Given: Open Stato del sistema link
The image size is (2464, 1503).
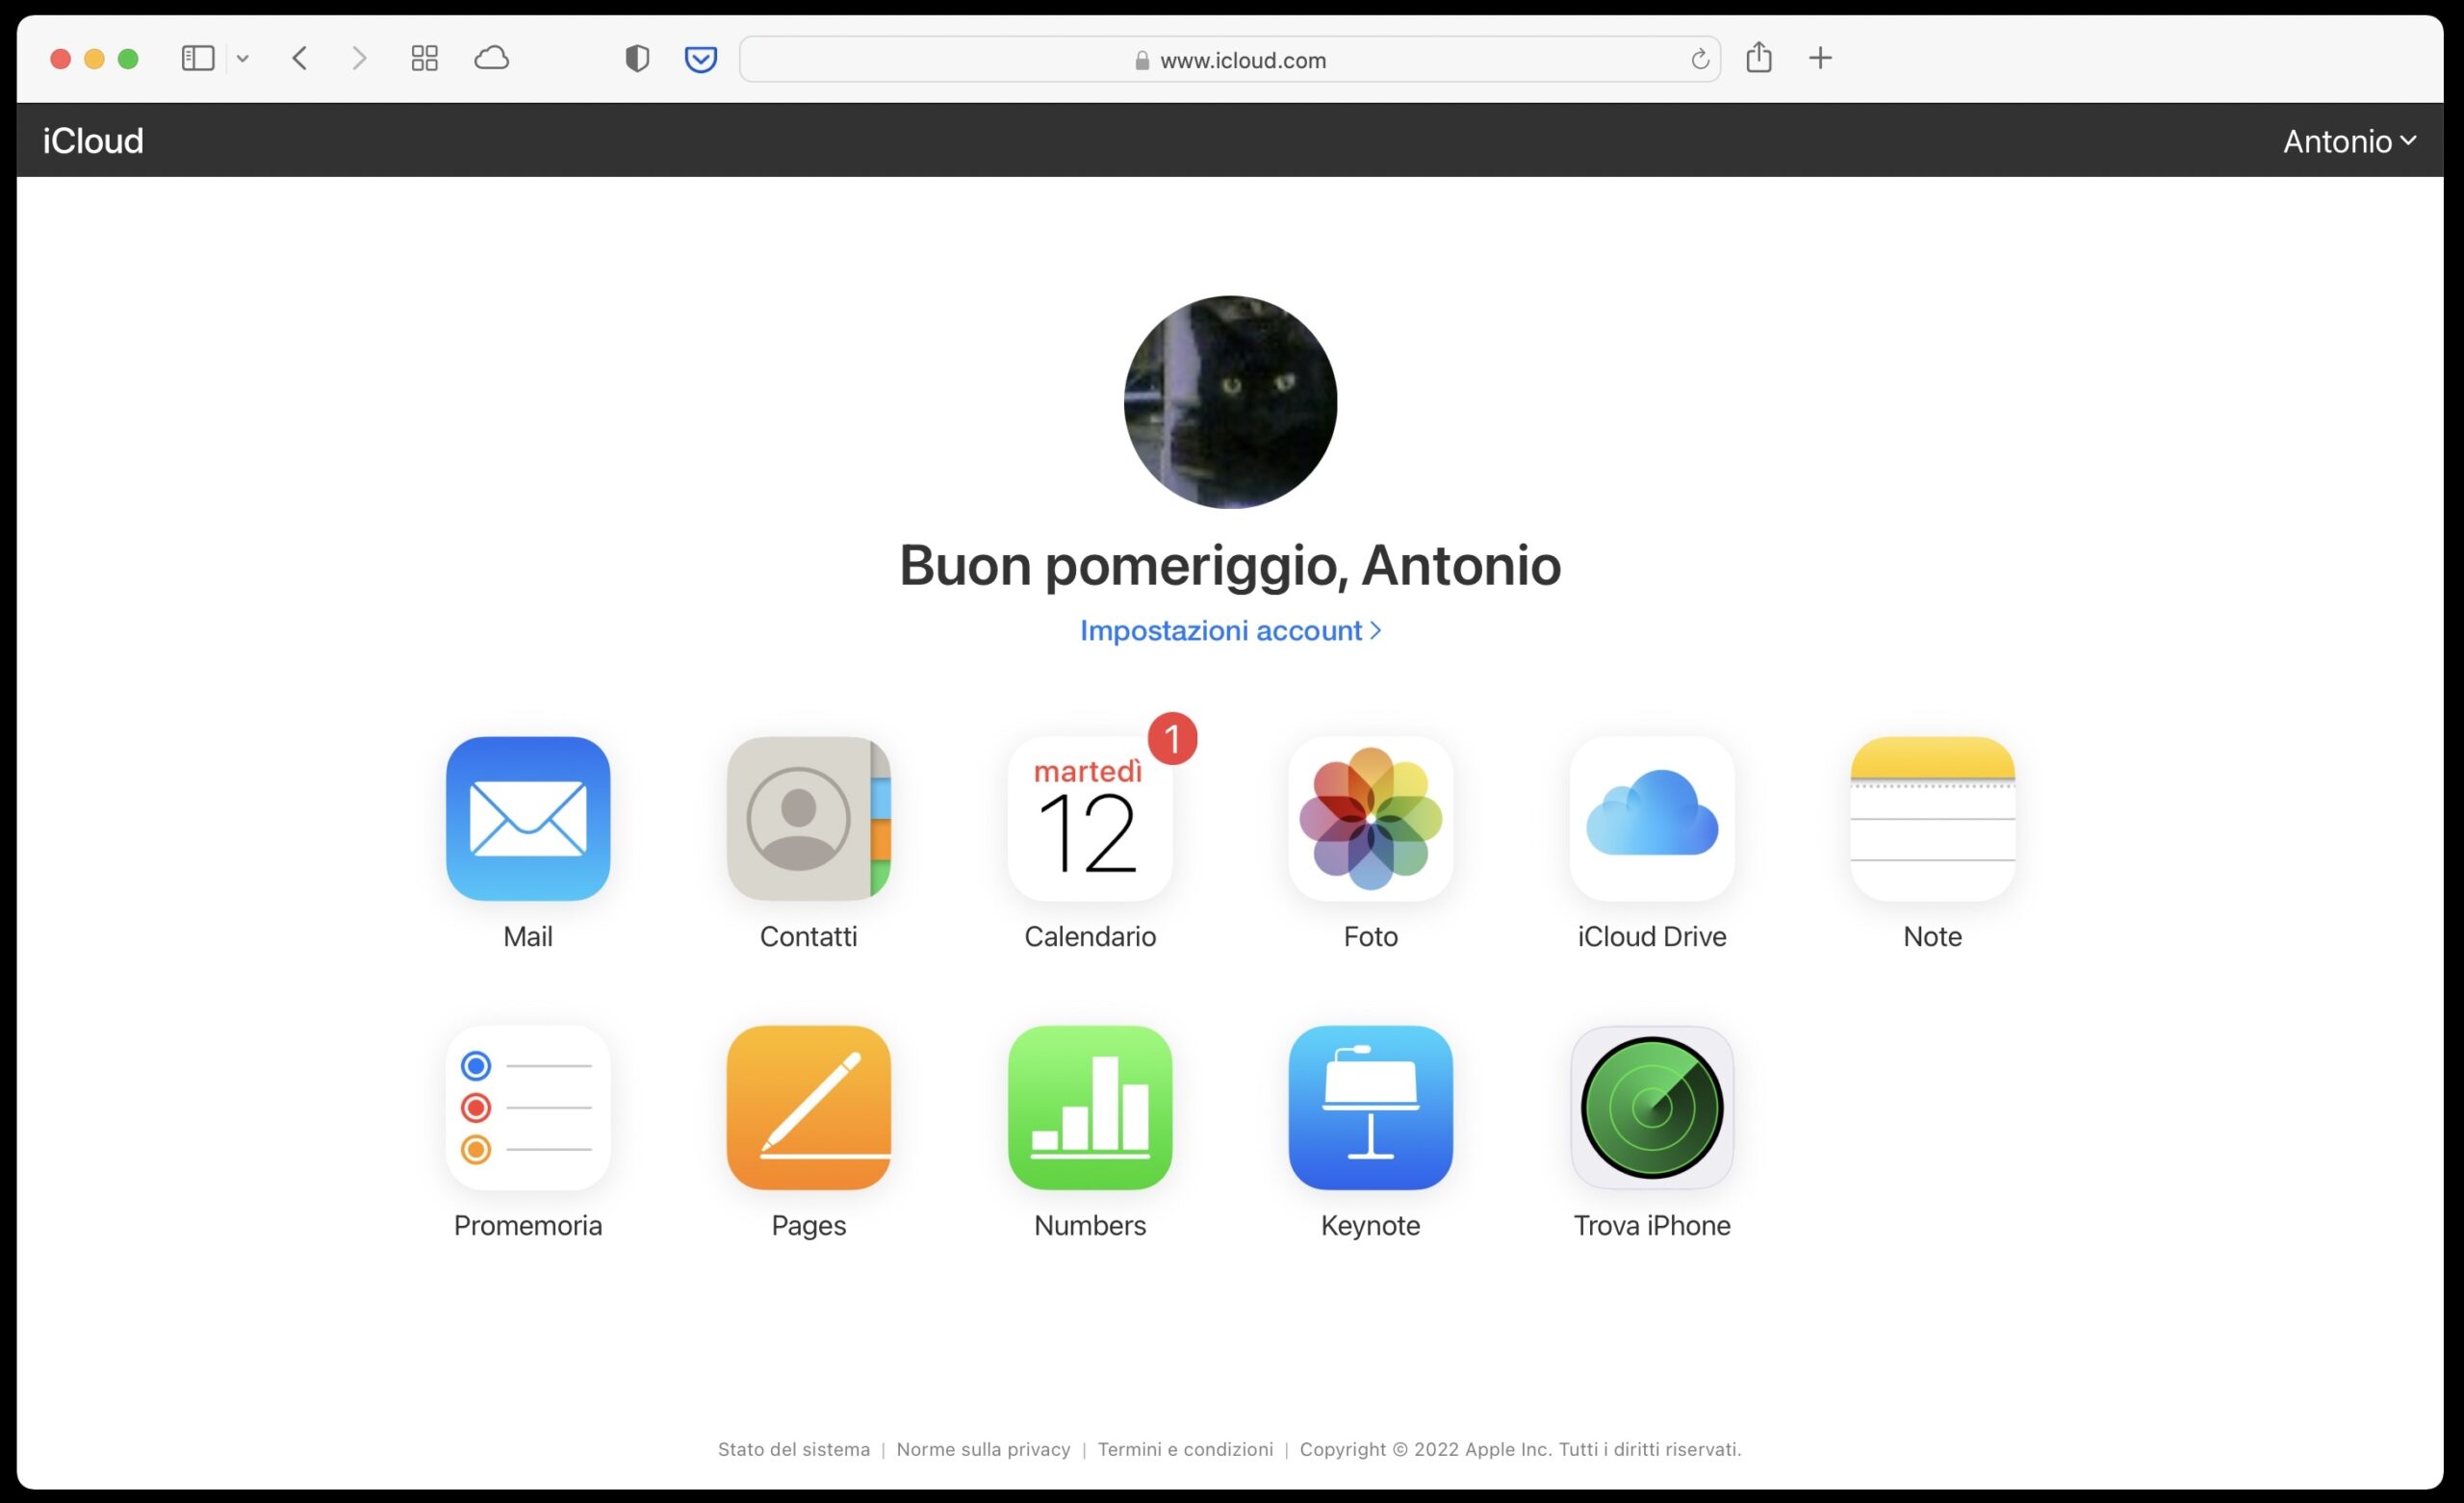Looking at the screenshot, I should (793, 1449).
